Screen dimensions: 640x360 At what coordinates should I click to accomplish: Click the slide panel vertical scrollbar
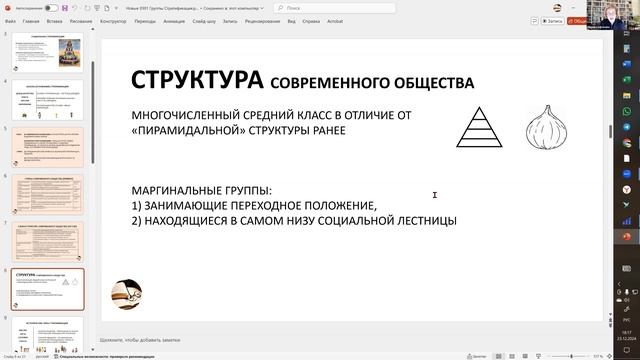(x=93, y=112)
